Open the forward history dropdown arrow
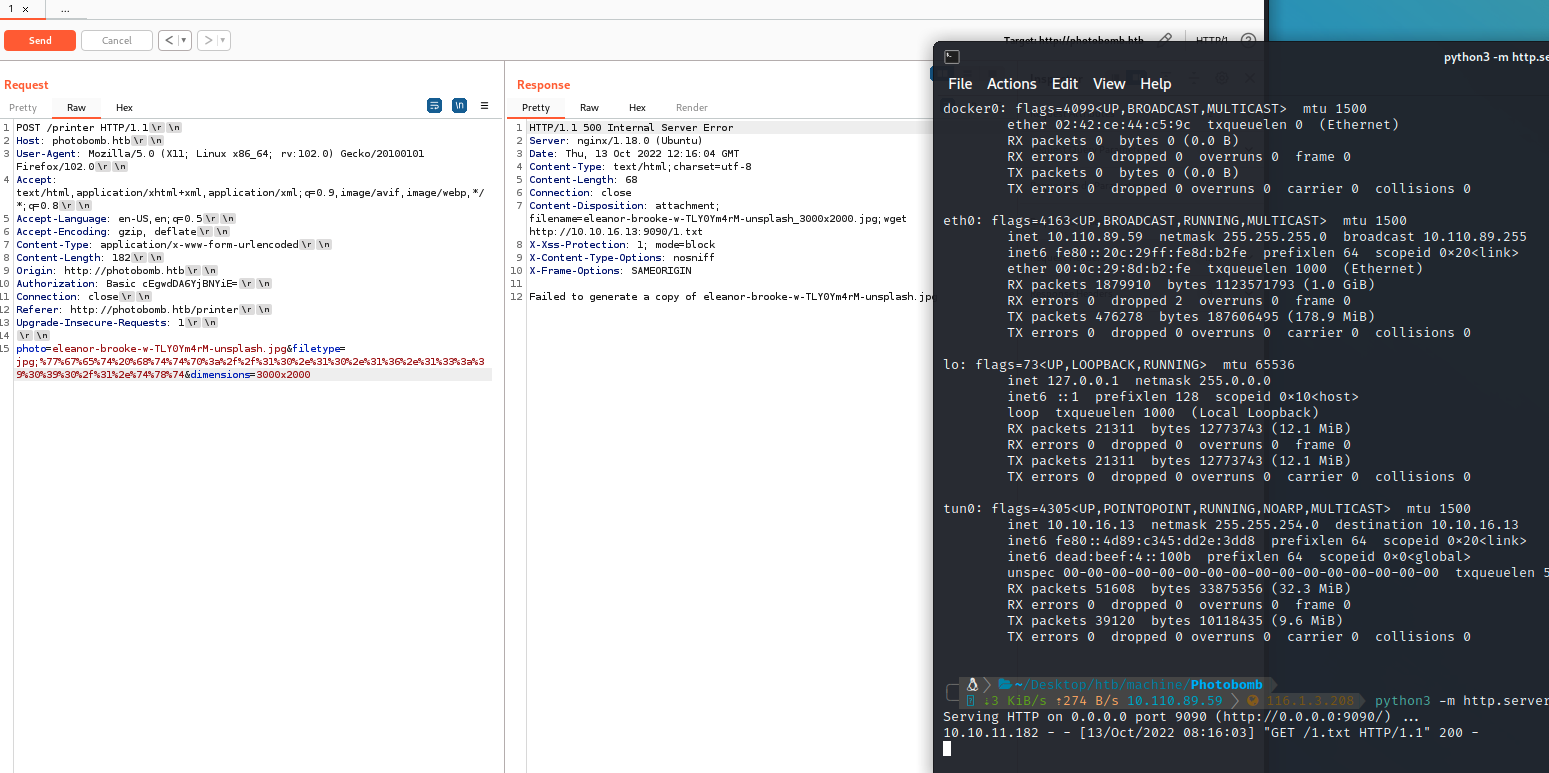The height and width of the screenshot is (773, 1549). coord(224,40)
